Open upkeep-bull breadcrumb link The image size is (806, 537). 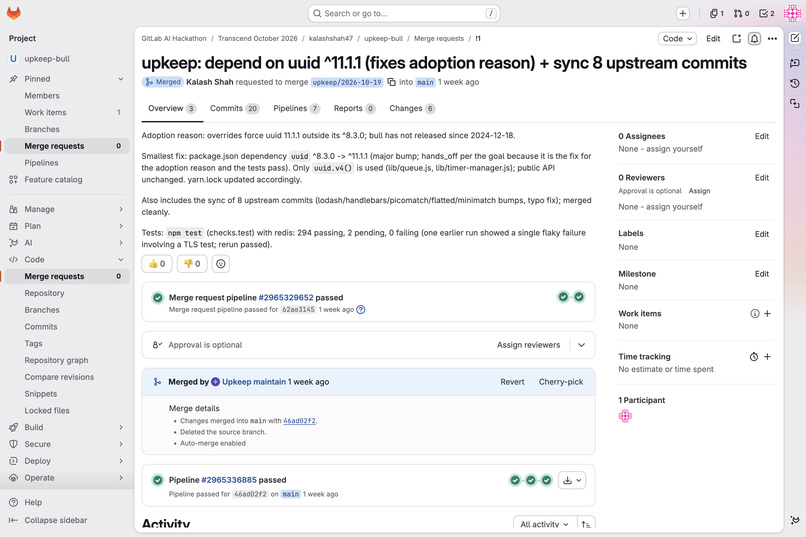383,39
